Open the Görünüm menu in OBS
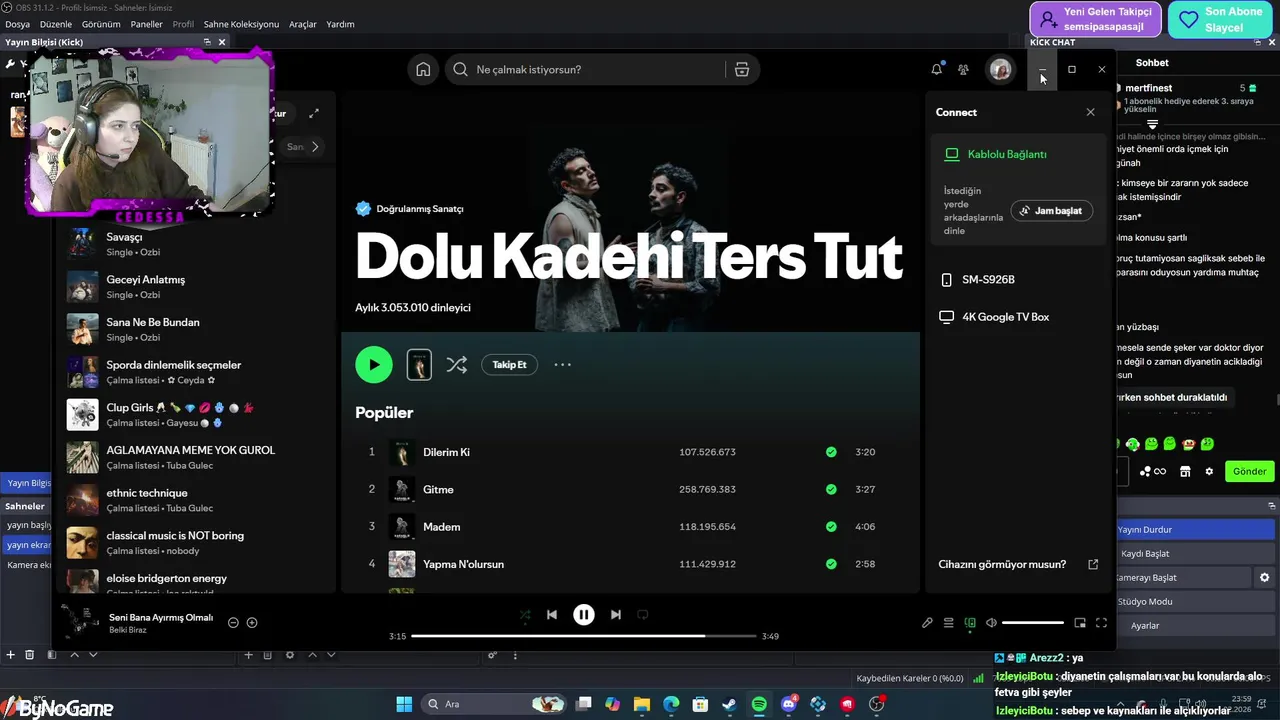The height and width of the screenshot is (720, 1280). (101, 24)
